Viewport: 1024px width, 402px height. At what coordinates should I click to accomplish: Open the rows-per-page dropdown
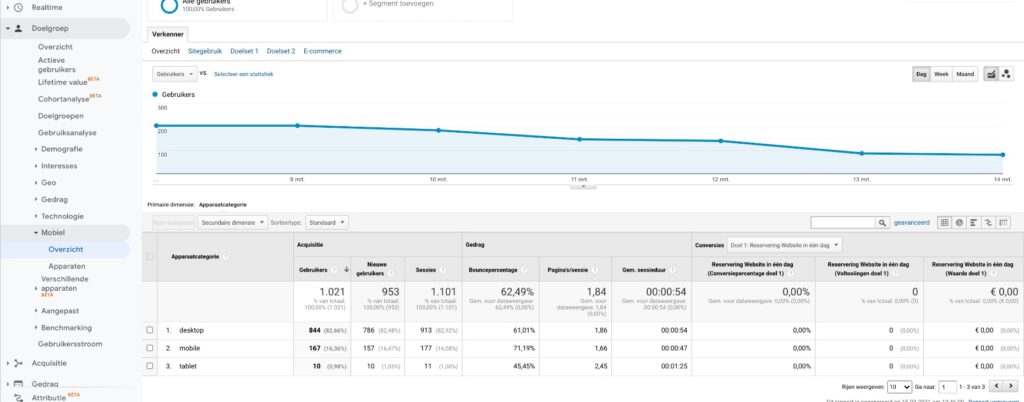pos(900,387)
